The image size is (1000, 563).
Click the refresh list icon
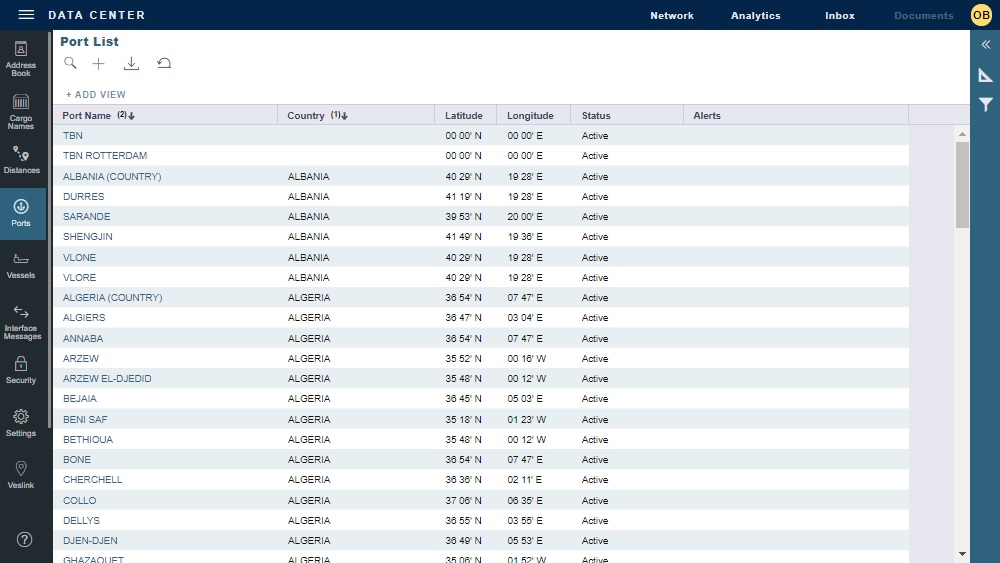[164, 63]
